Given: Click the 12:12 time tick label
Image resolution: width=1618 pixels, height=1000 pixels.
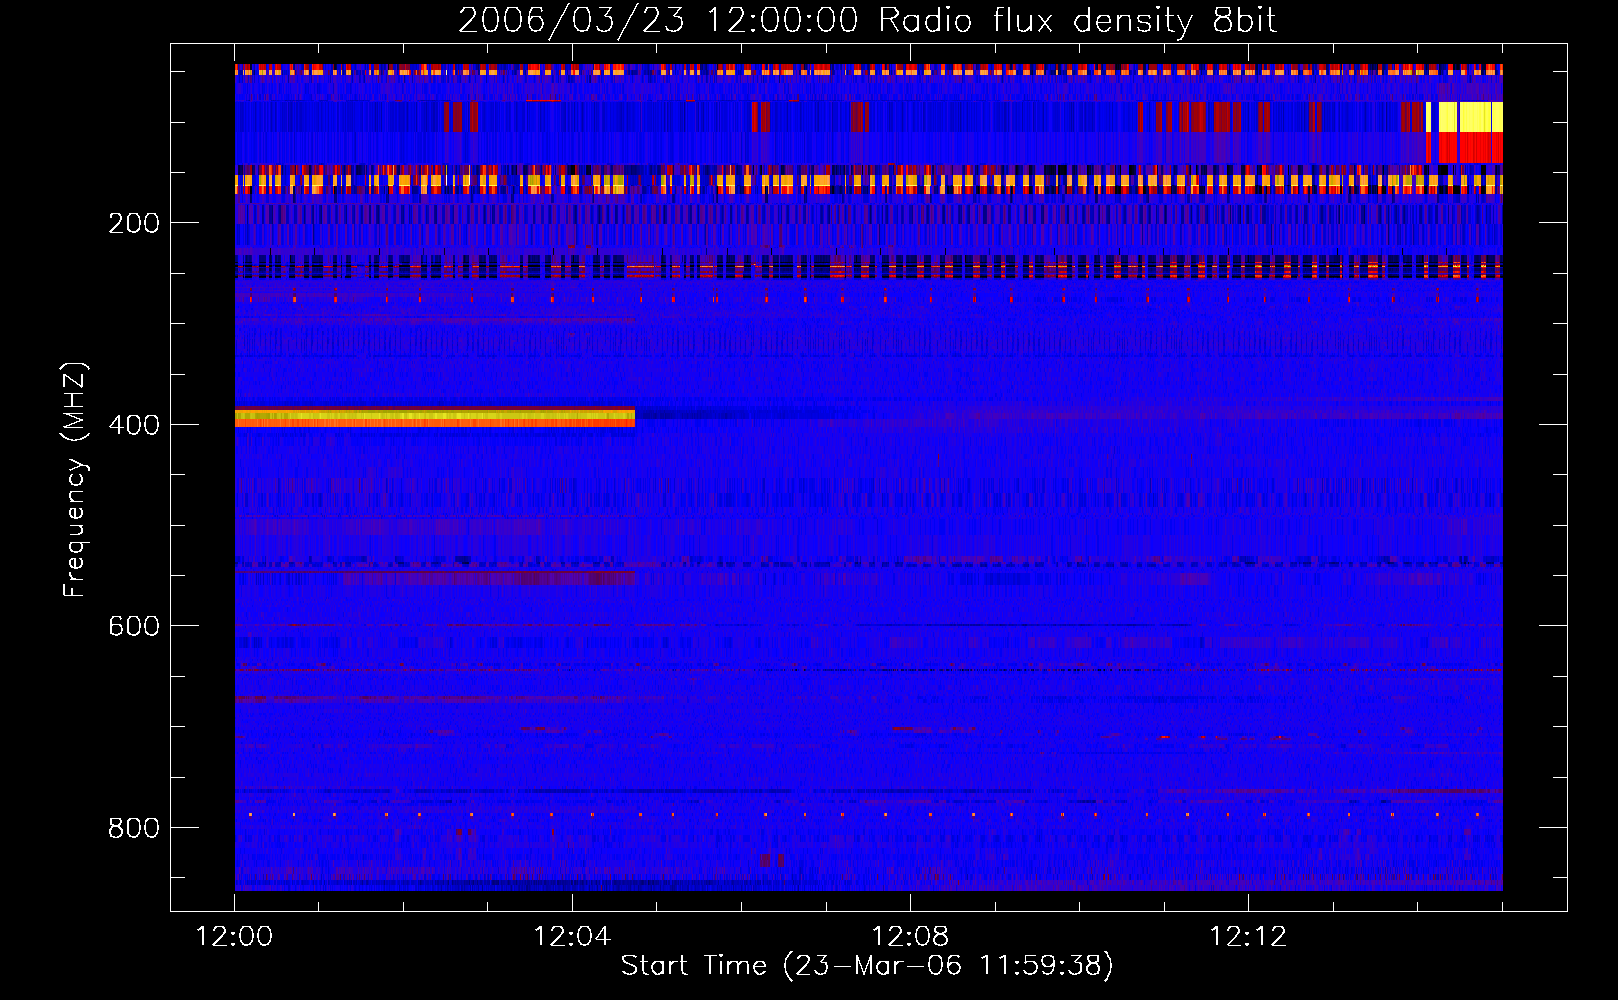Looking at the screenshot, I should [x=1248, y=937].
